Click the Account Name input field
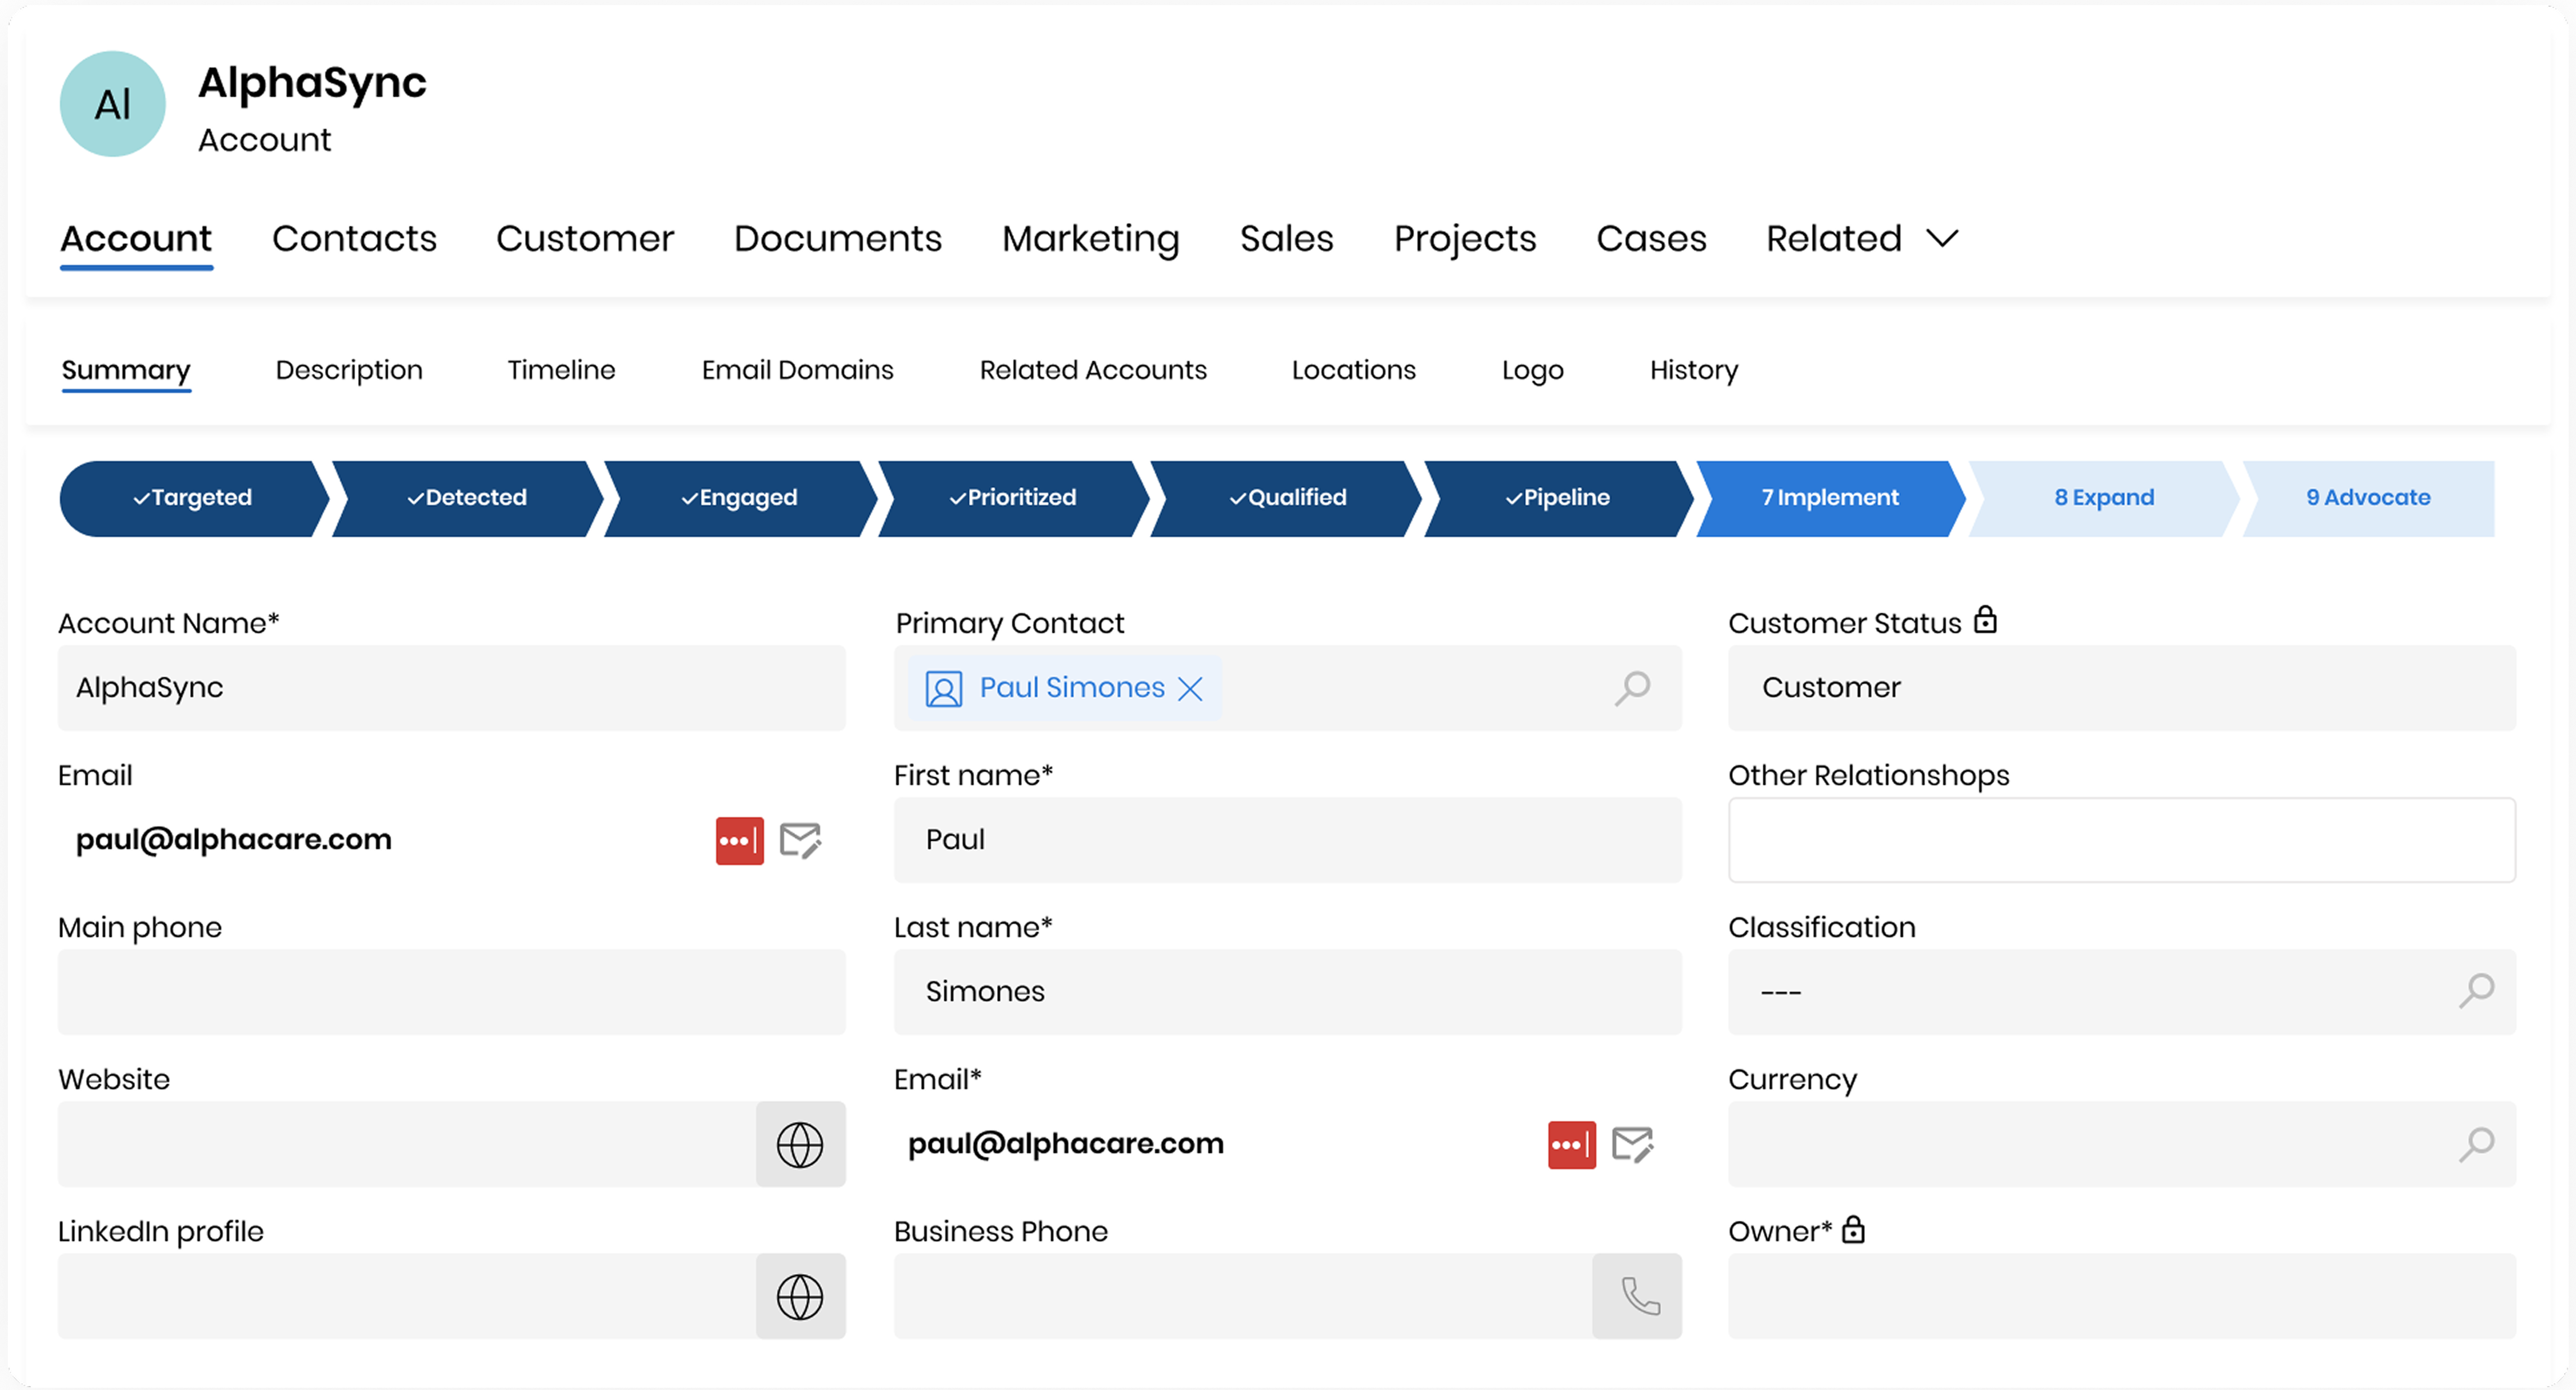The image size is (2576, 1390). pyautogui.click(x=452, y=688)
